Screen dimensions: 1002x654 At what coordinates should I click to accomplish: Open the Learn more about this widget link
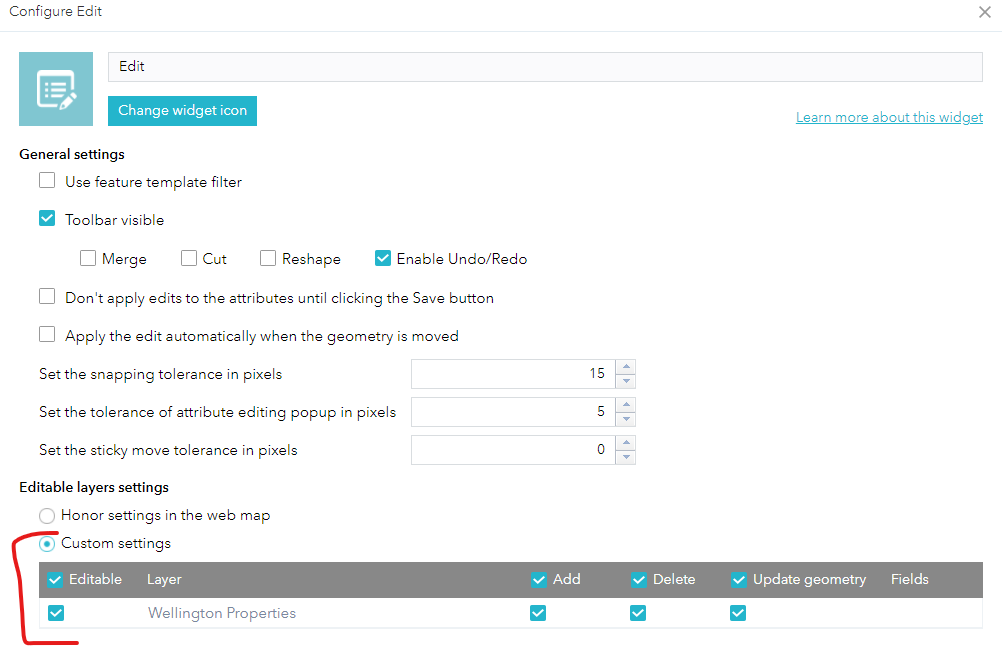coord(888,117)
